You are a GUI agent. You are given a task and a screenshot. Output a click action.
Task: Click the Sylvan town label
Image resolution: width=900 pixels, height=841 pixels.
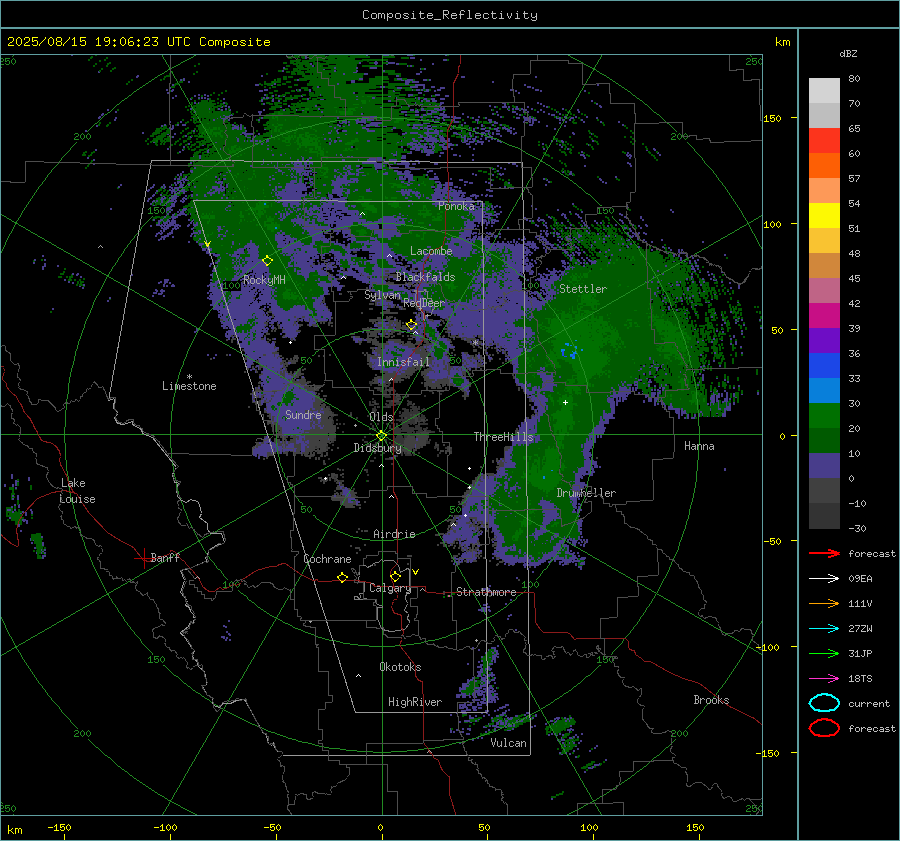[x=382, y=295]
